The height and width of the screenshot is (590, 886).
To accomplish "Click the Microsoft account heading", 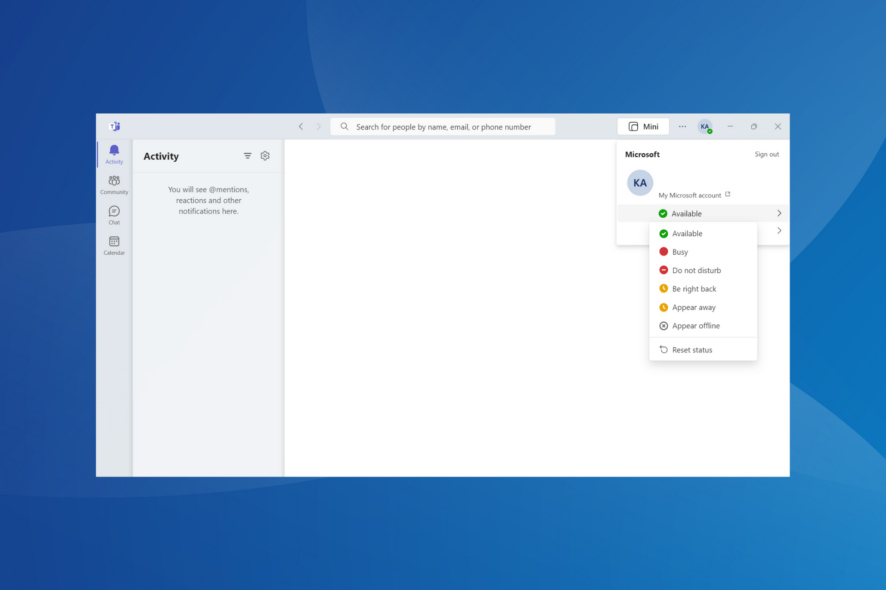I will click(x=642, y=154).
